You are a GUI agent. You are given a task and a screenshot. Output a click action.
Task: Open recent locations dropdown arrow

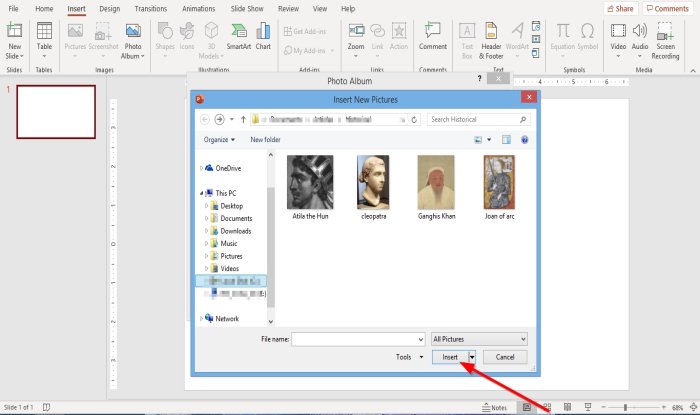pyautogui.click(x=232, y=119)
